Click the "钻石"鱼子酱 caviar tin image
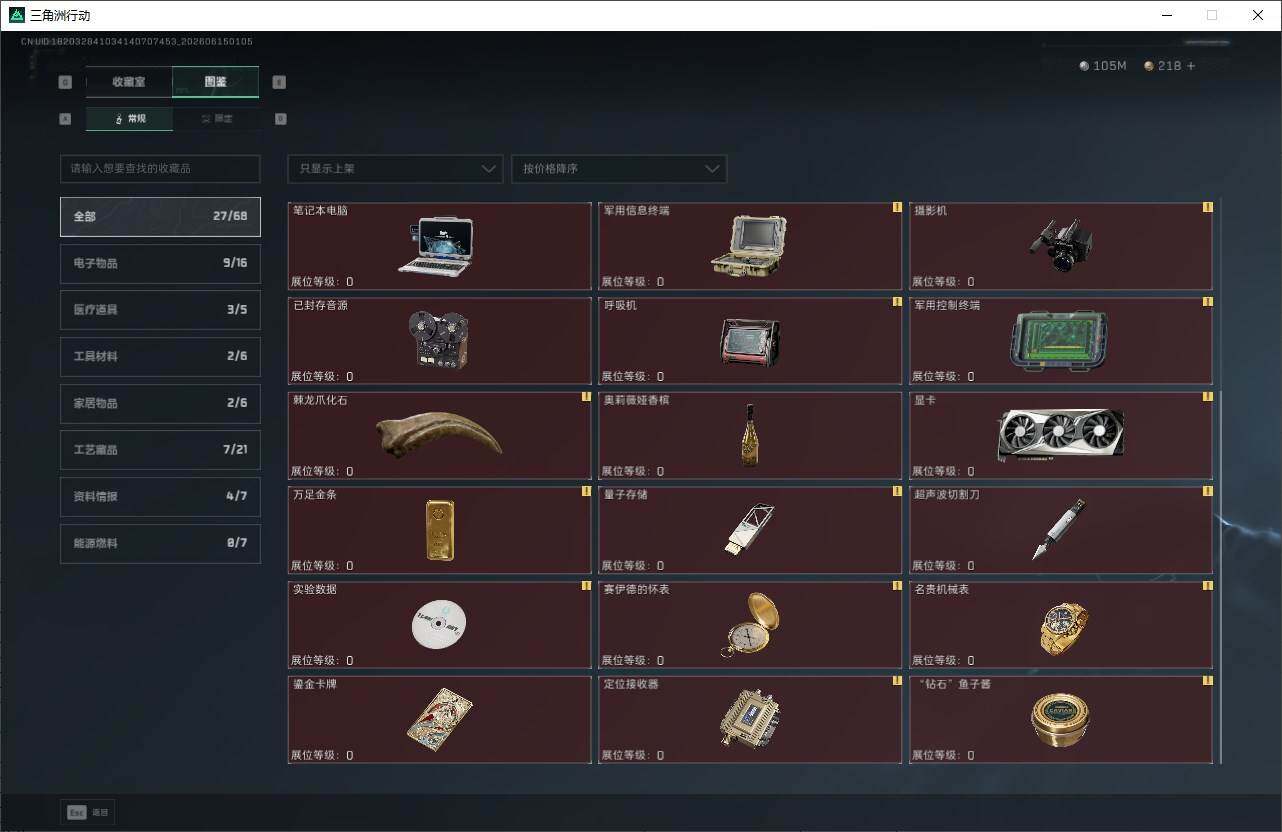1282x832 pixels. tap(1060, 719)
